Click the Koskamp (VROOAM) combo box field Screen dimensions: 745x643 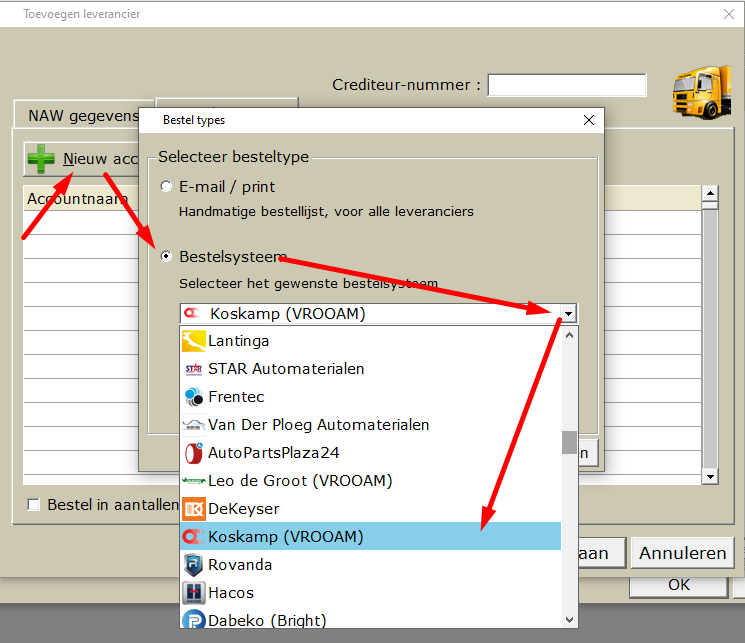click(x=378, y=314)
